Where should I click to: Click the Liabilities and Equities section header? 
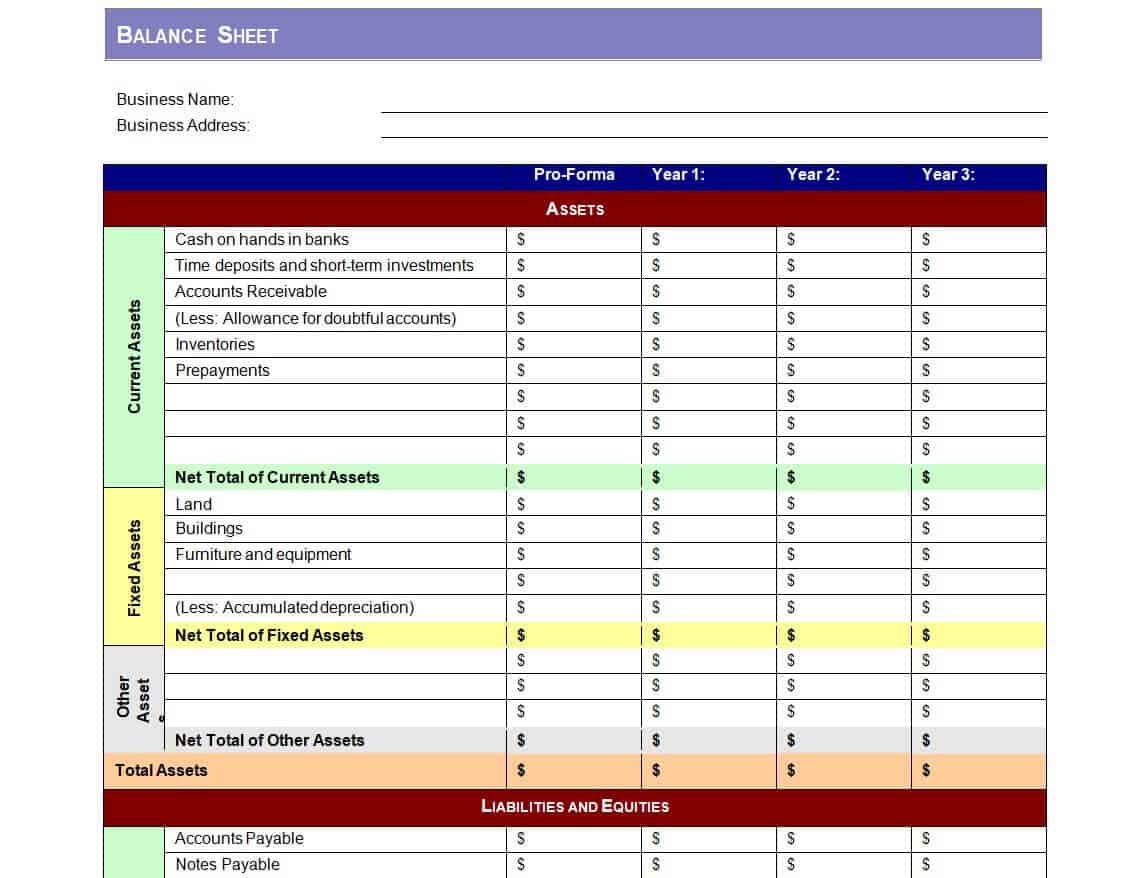click(x=575, y=807)
